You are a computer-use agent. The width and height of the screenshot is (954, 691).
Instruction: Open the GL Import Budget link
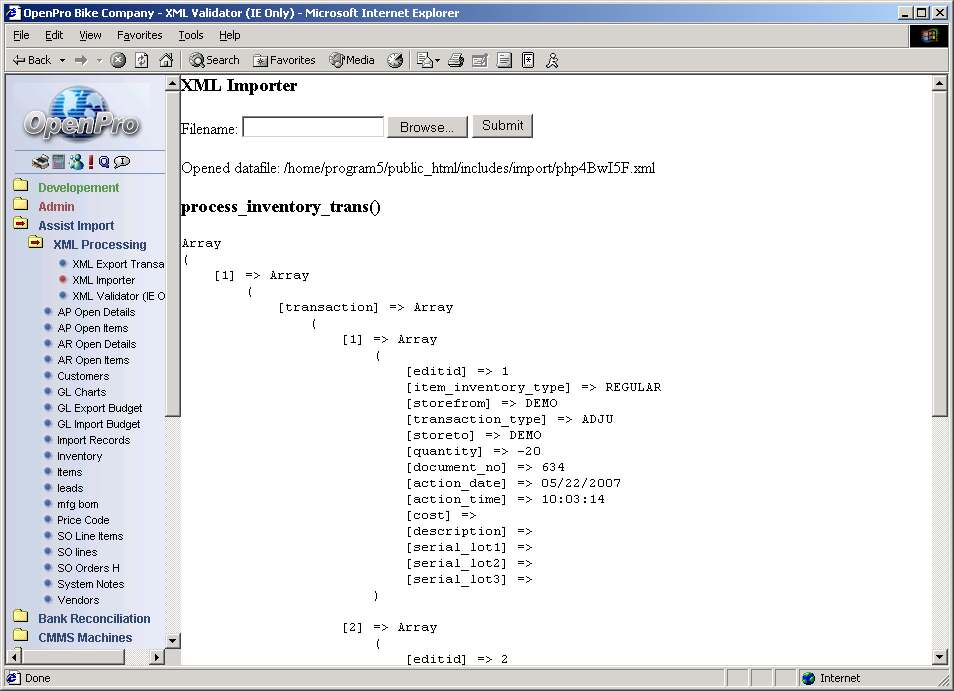pyautogui.click(x=98, y=424)
